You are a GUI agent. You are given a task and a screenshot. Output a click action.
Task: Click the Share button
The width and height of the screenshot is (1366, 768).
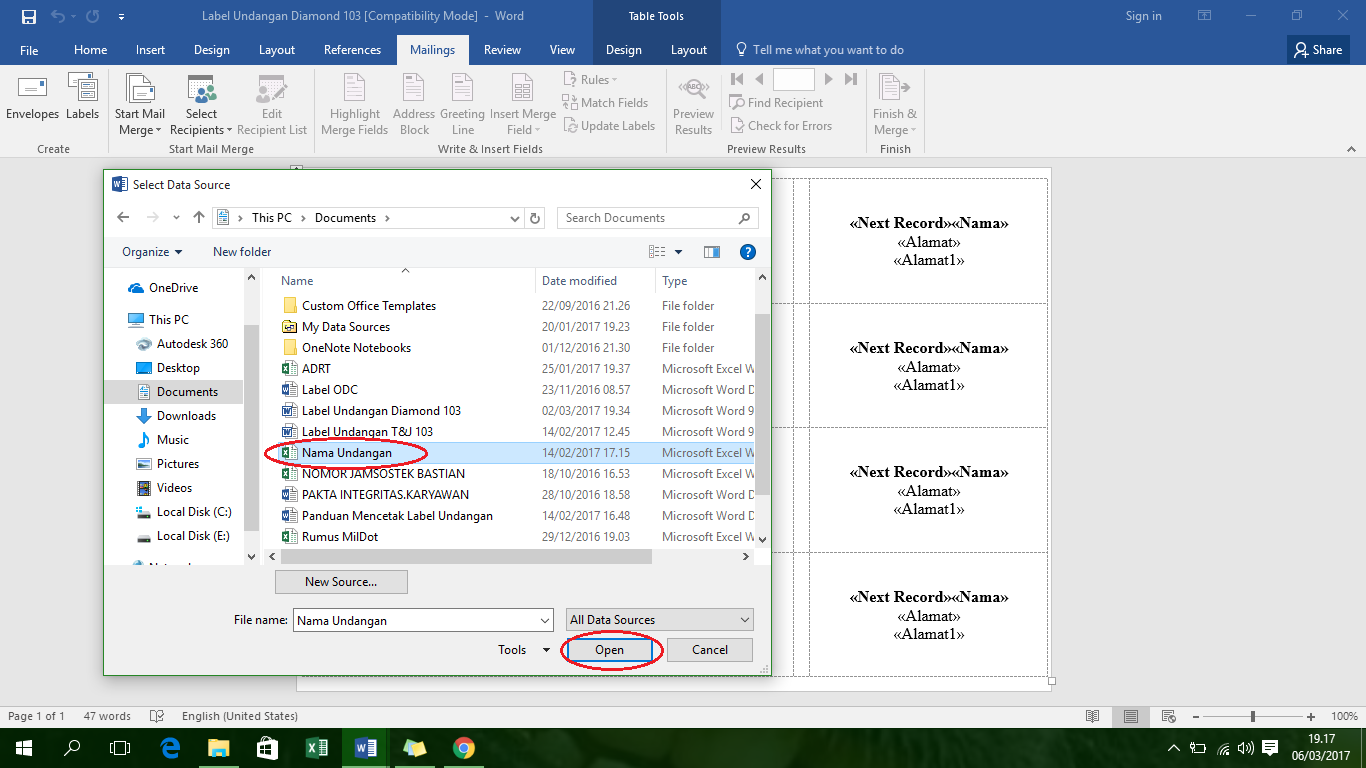coord(1318,50)
